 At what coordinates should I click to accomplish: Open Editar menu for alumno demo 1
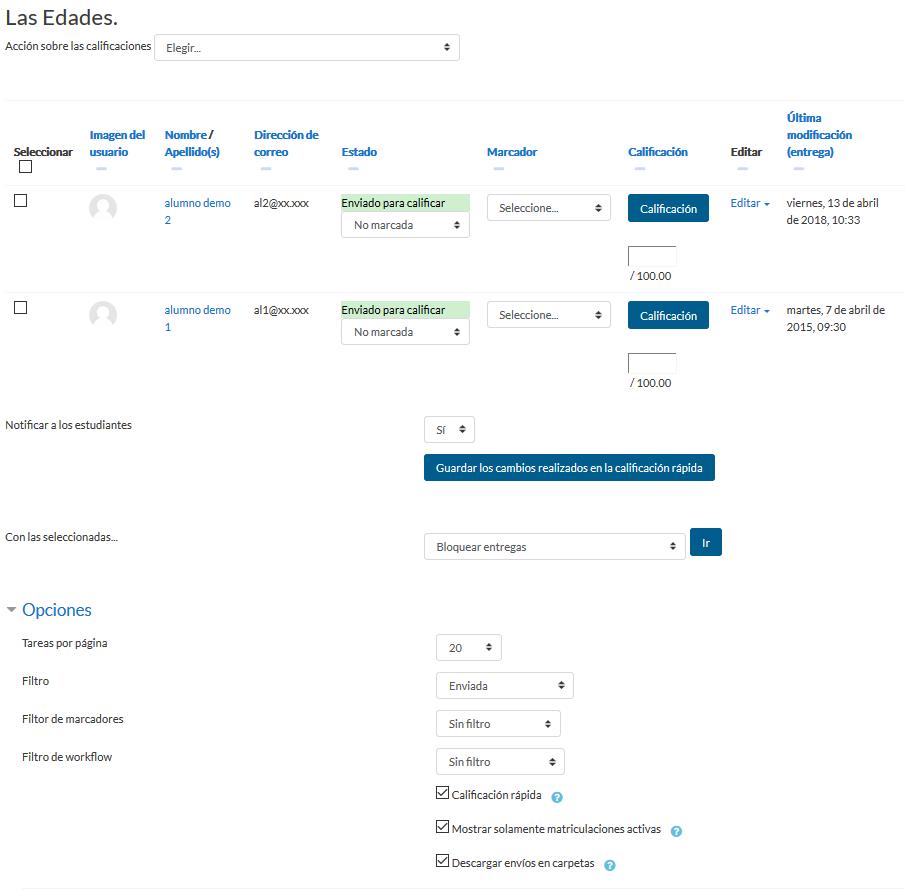pyautogui.click(x=750, y=310)
